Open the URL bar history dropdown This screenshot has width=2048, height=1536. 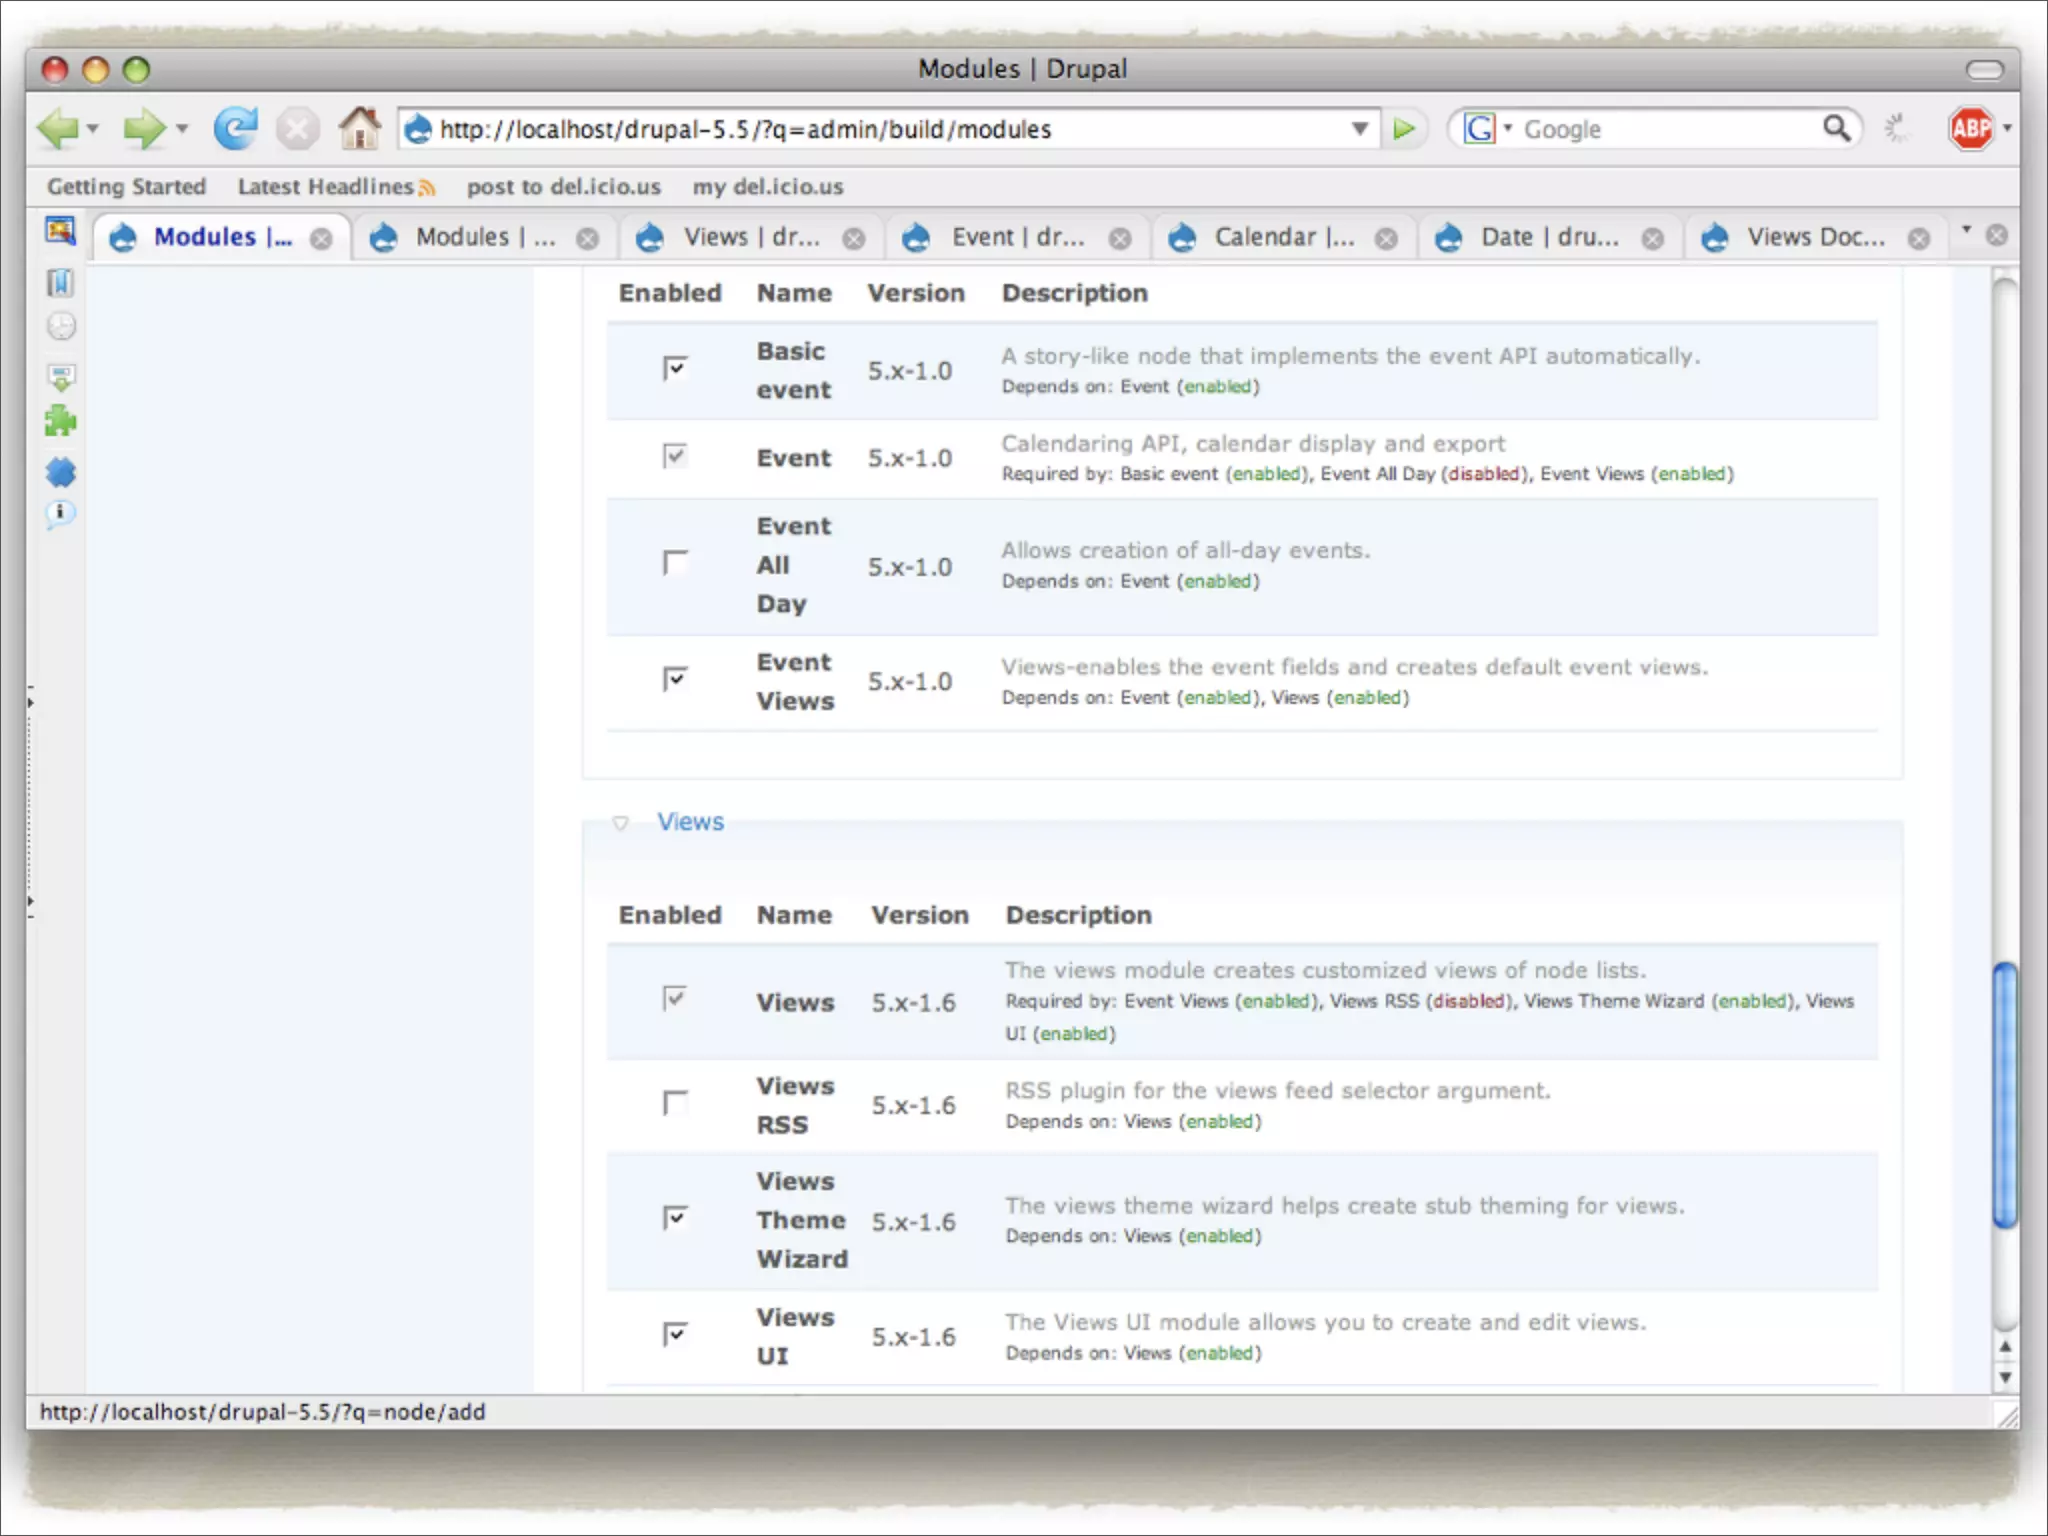pyautogui.click(x=1360, y=129)
